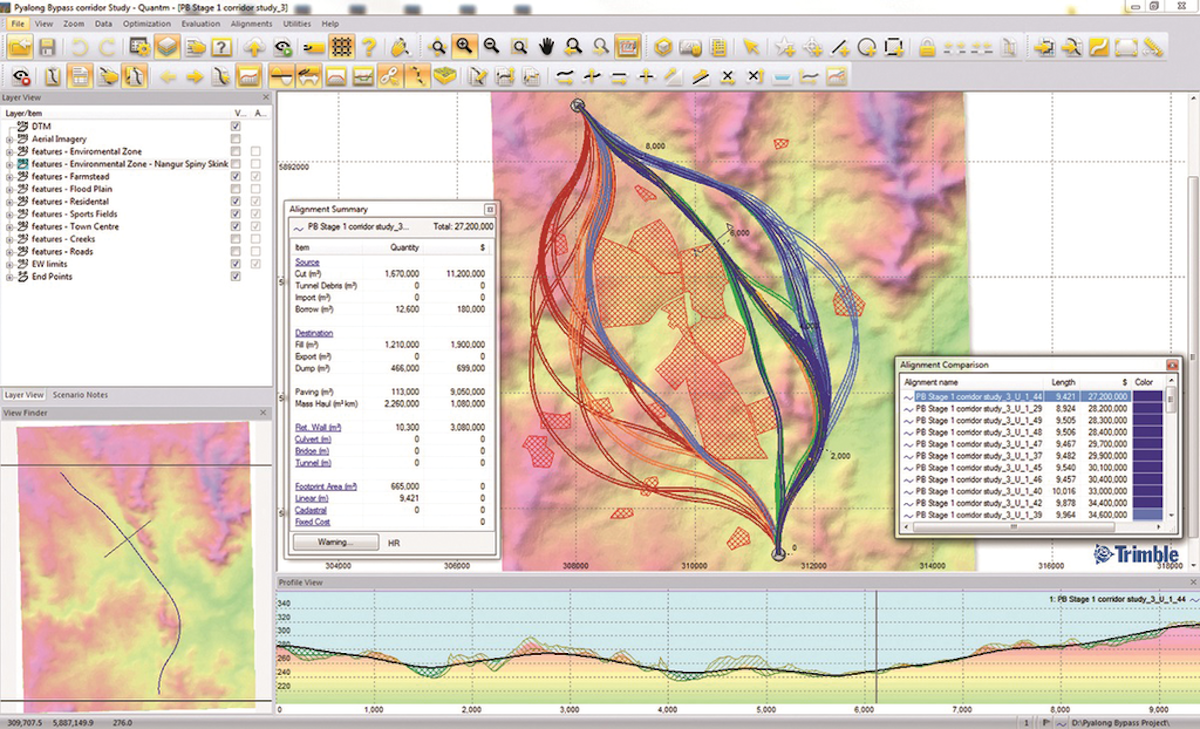1200x729 pixels.
Task: Activate the Pan hand tool
Action: coord(547,46)
